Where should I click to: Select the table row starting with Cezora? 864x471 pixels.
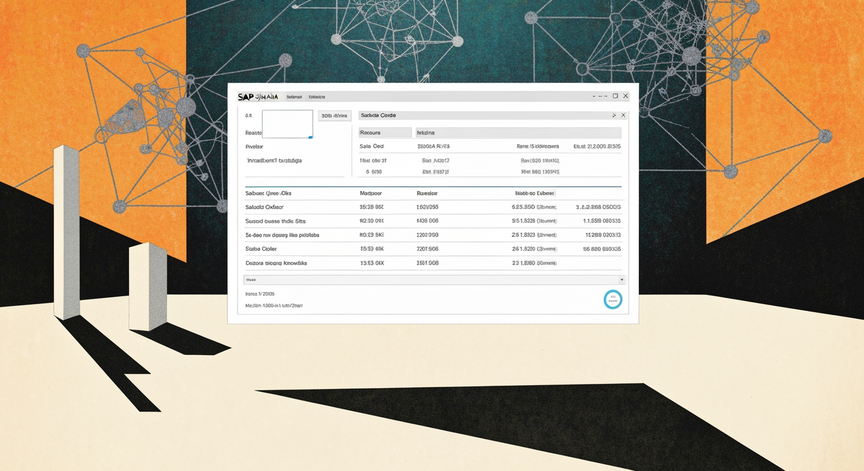coord(433,263)
